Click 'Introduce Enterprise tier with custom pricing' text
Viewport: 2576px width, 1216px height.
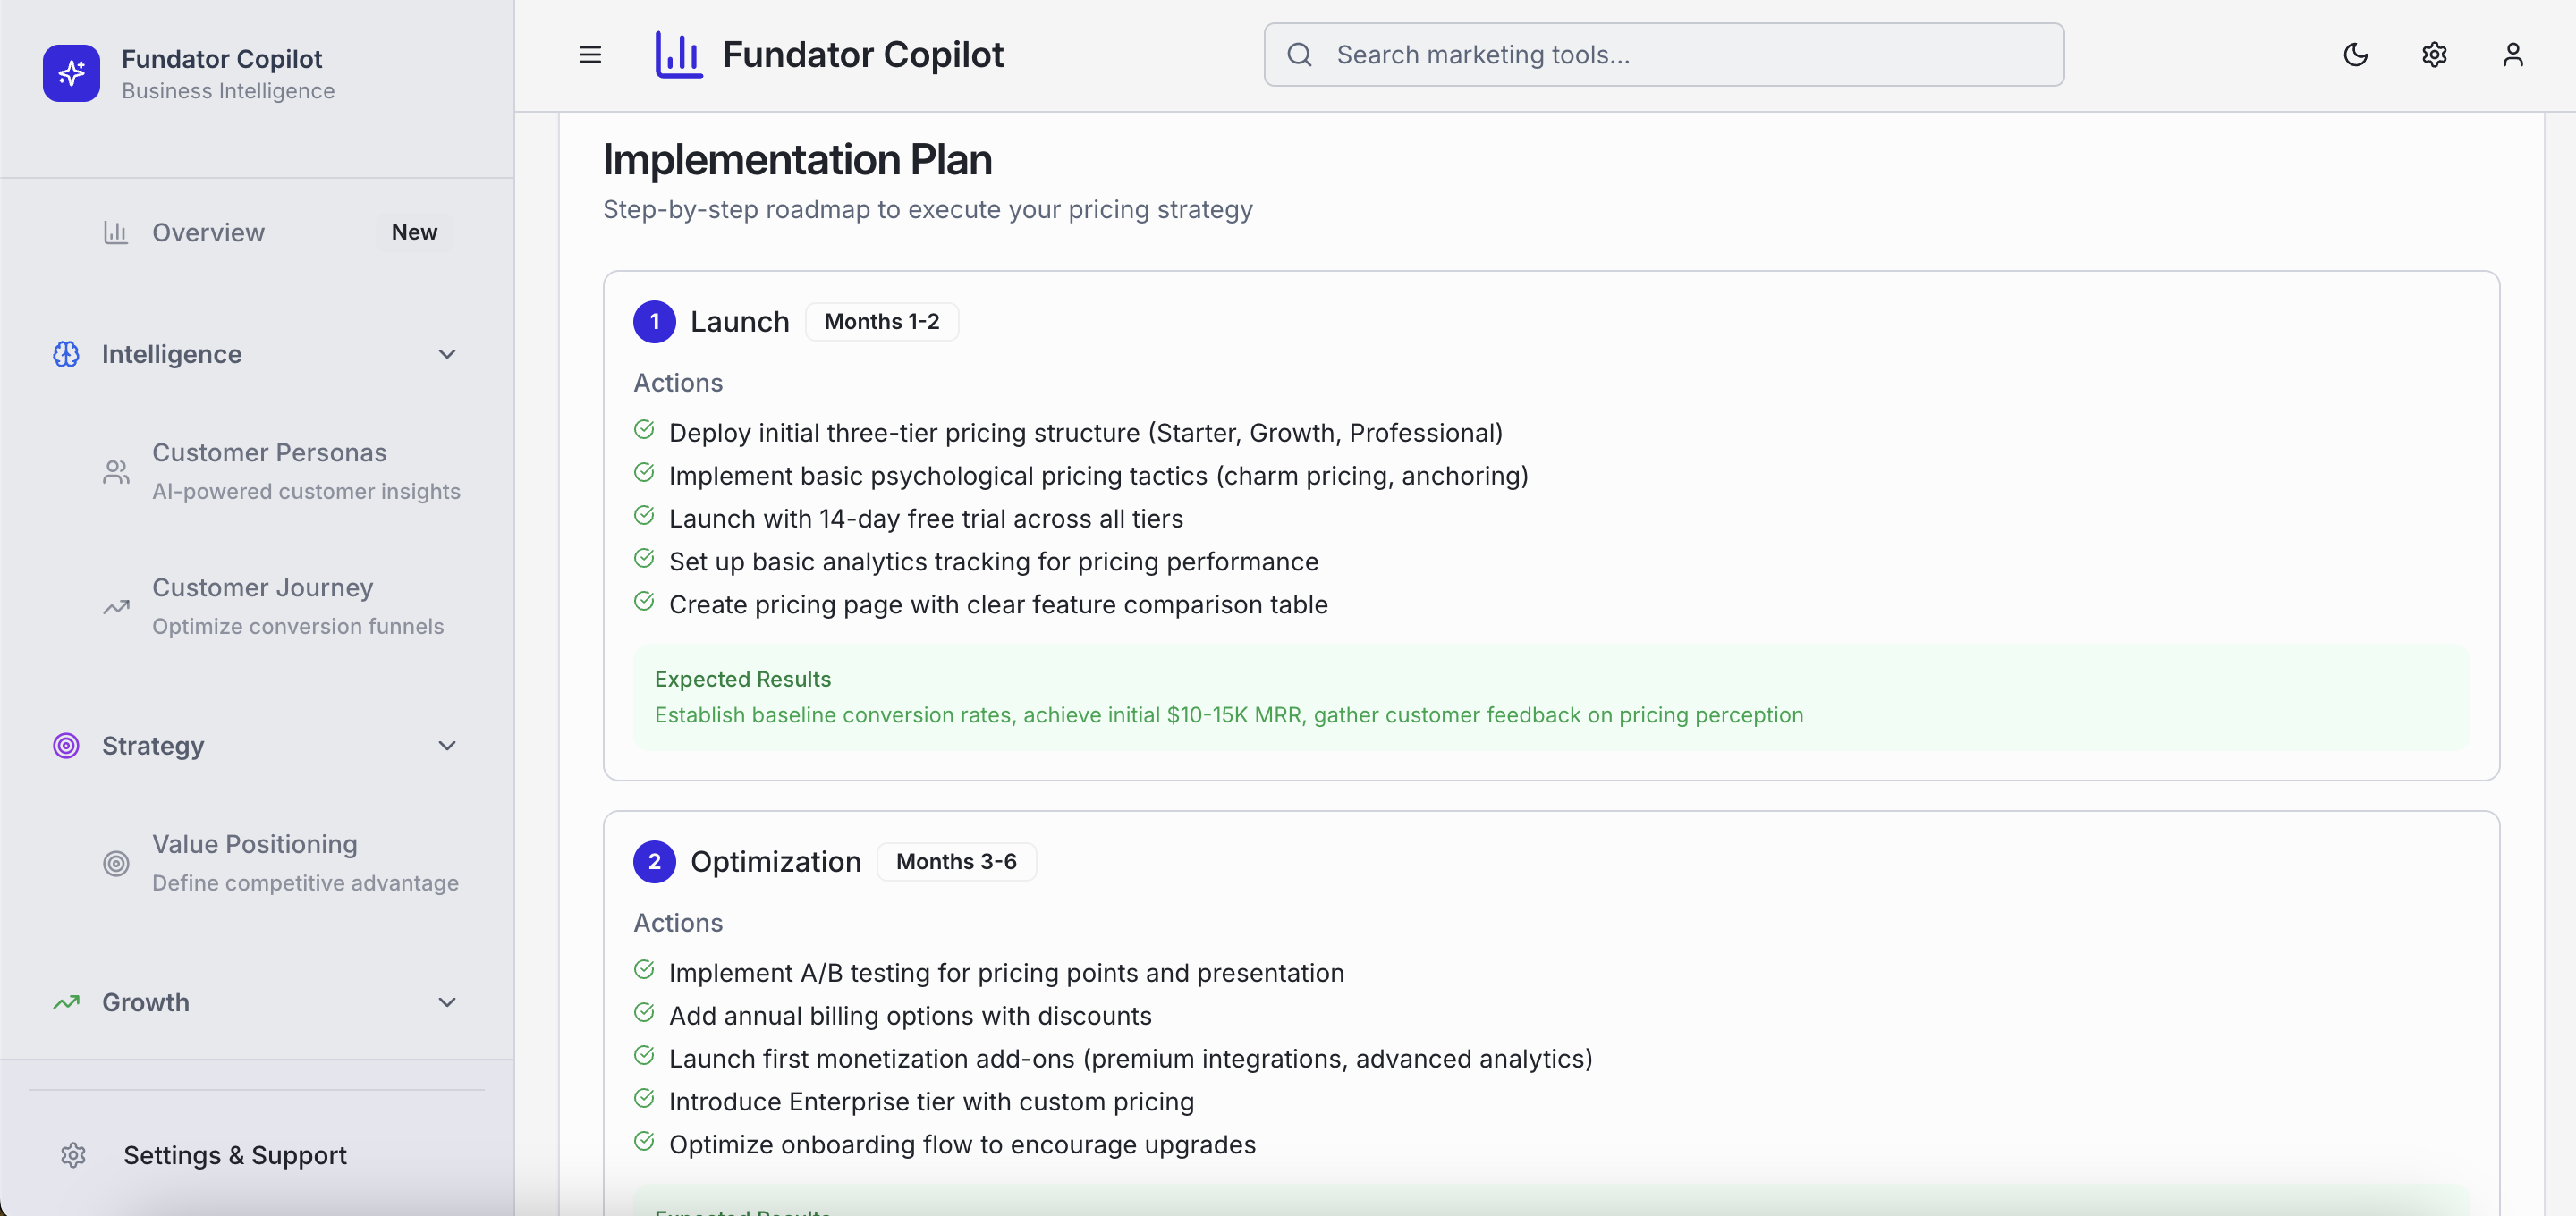931,1102
